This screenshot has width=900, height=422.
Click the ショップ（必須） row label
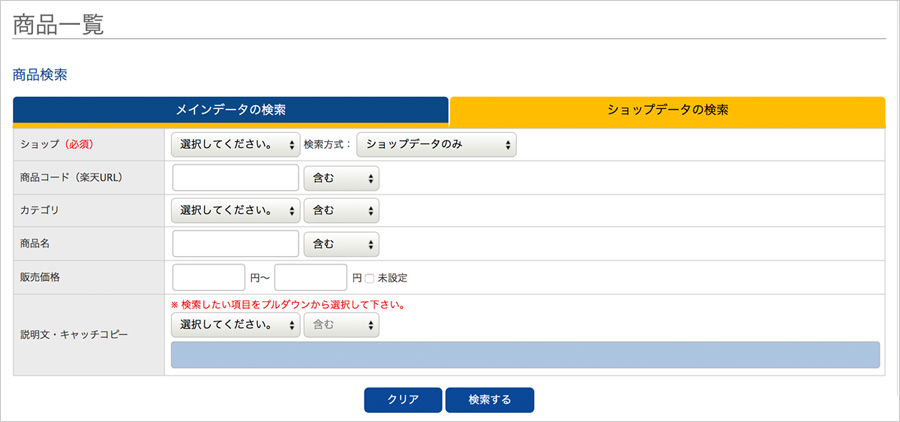pos(57,145)
